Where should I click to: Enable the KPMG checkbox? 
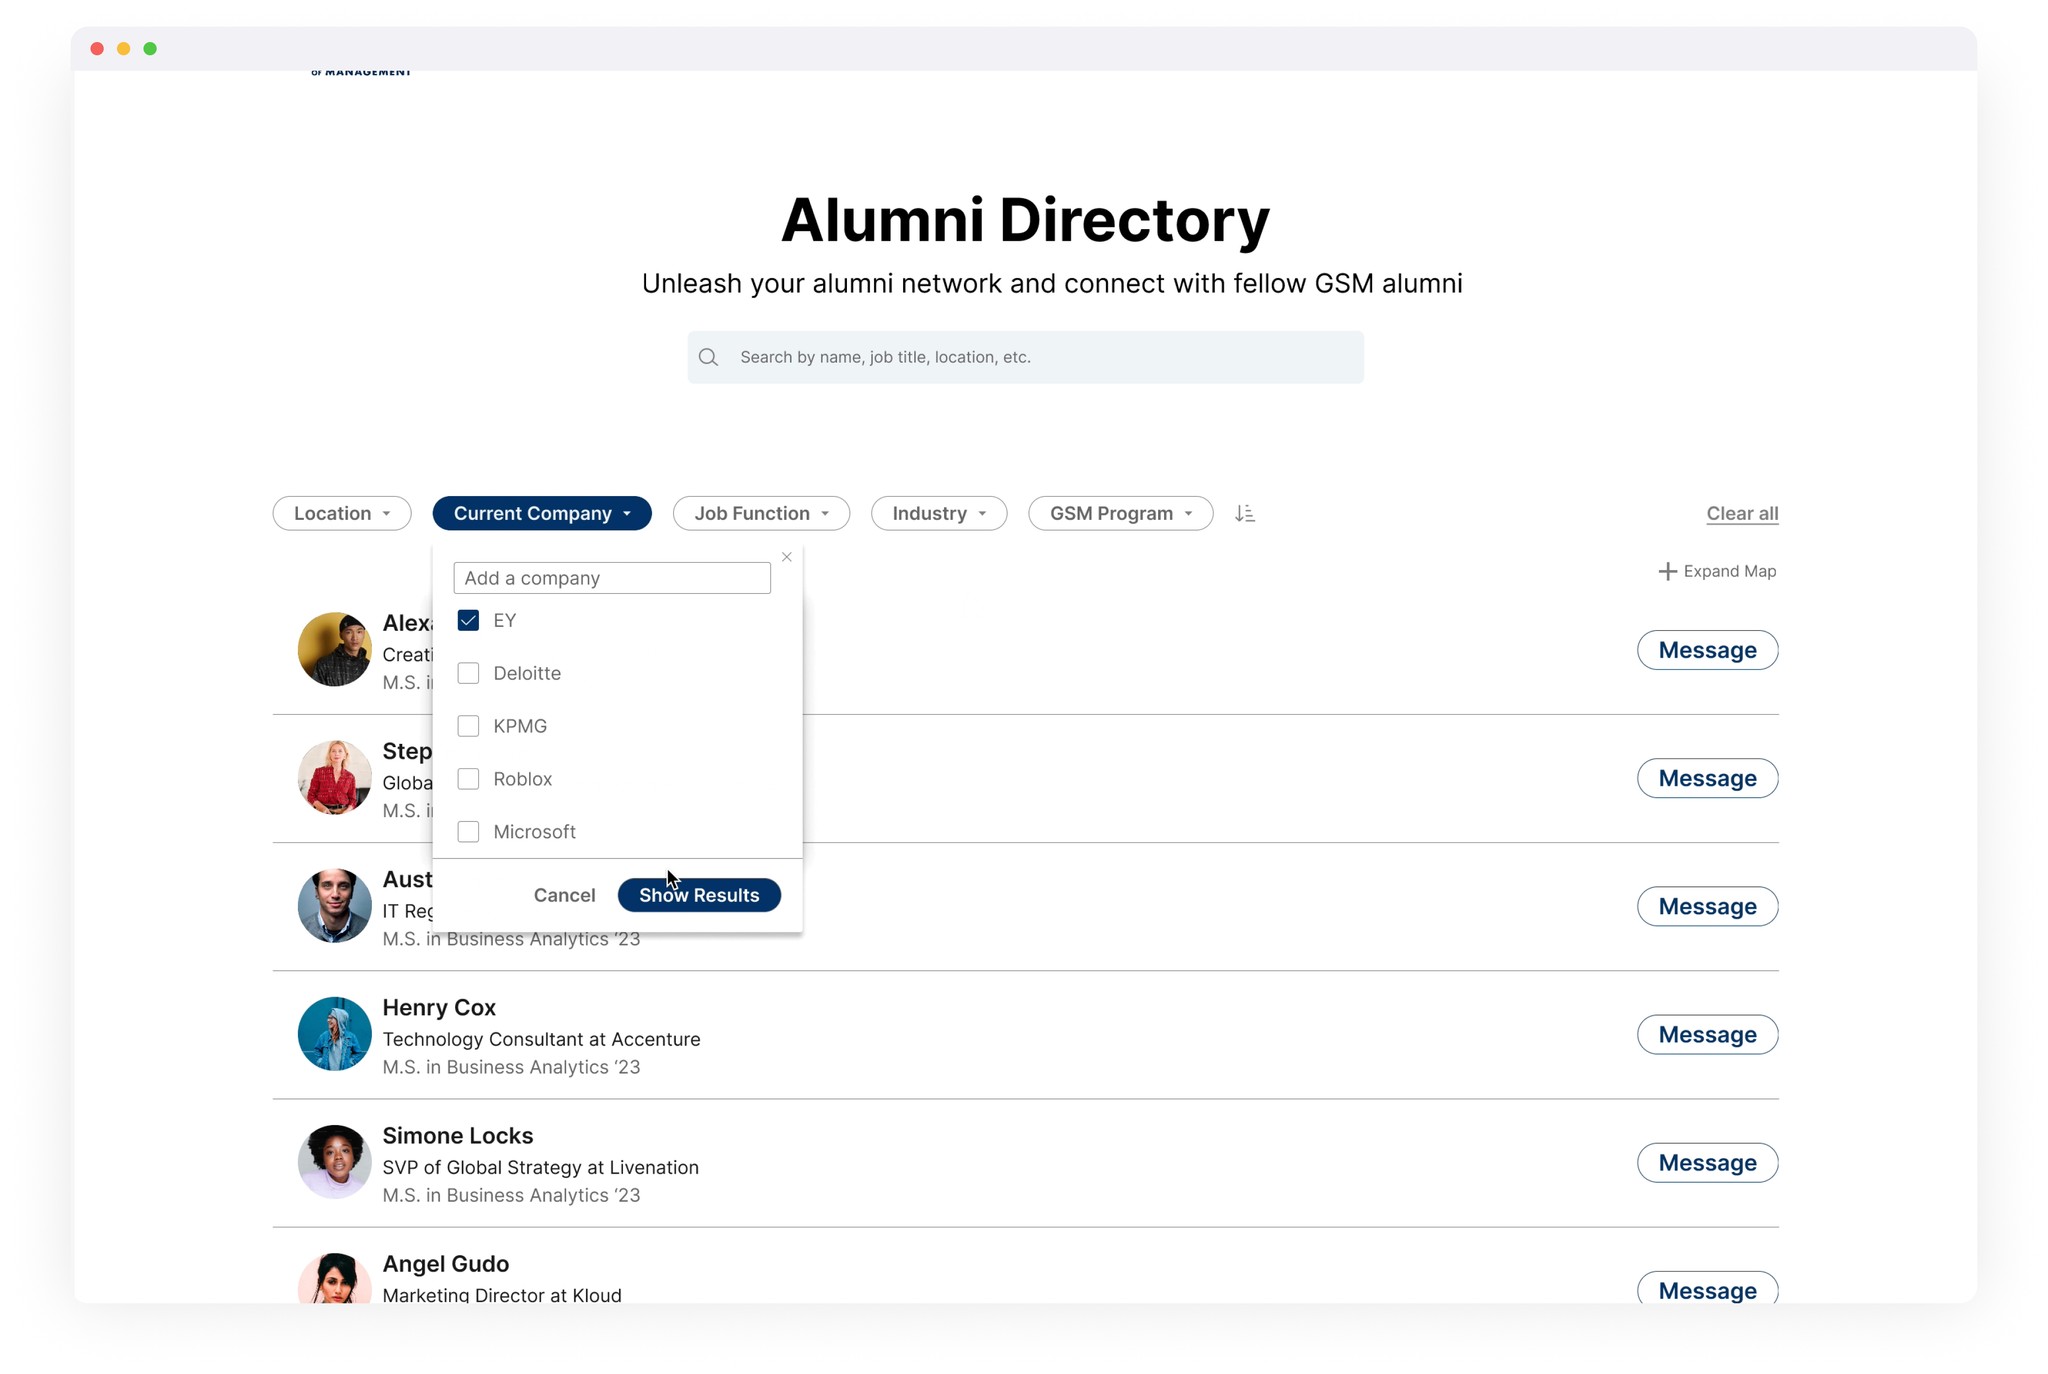tap(468, 726)
